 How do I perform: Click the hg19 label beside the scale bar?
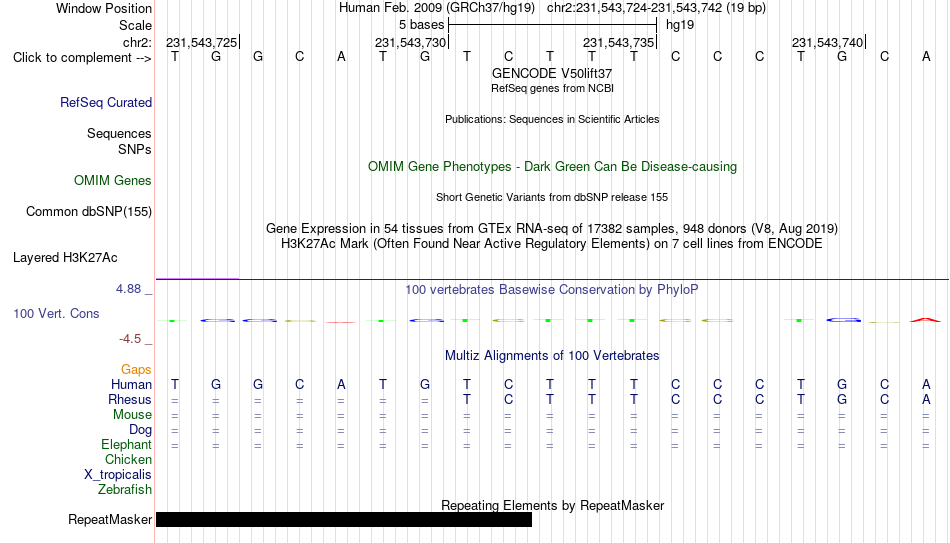pos(680,25)
